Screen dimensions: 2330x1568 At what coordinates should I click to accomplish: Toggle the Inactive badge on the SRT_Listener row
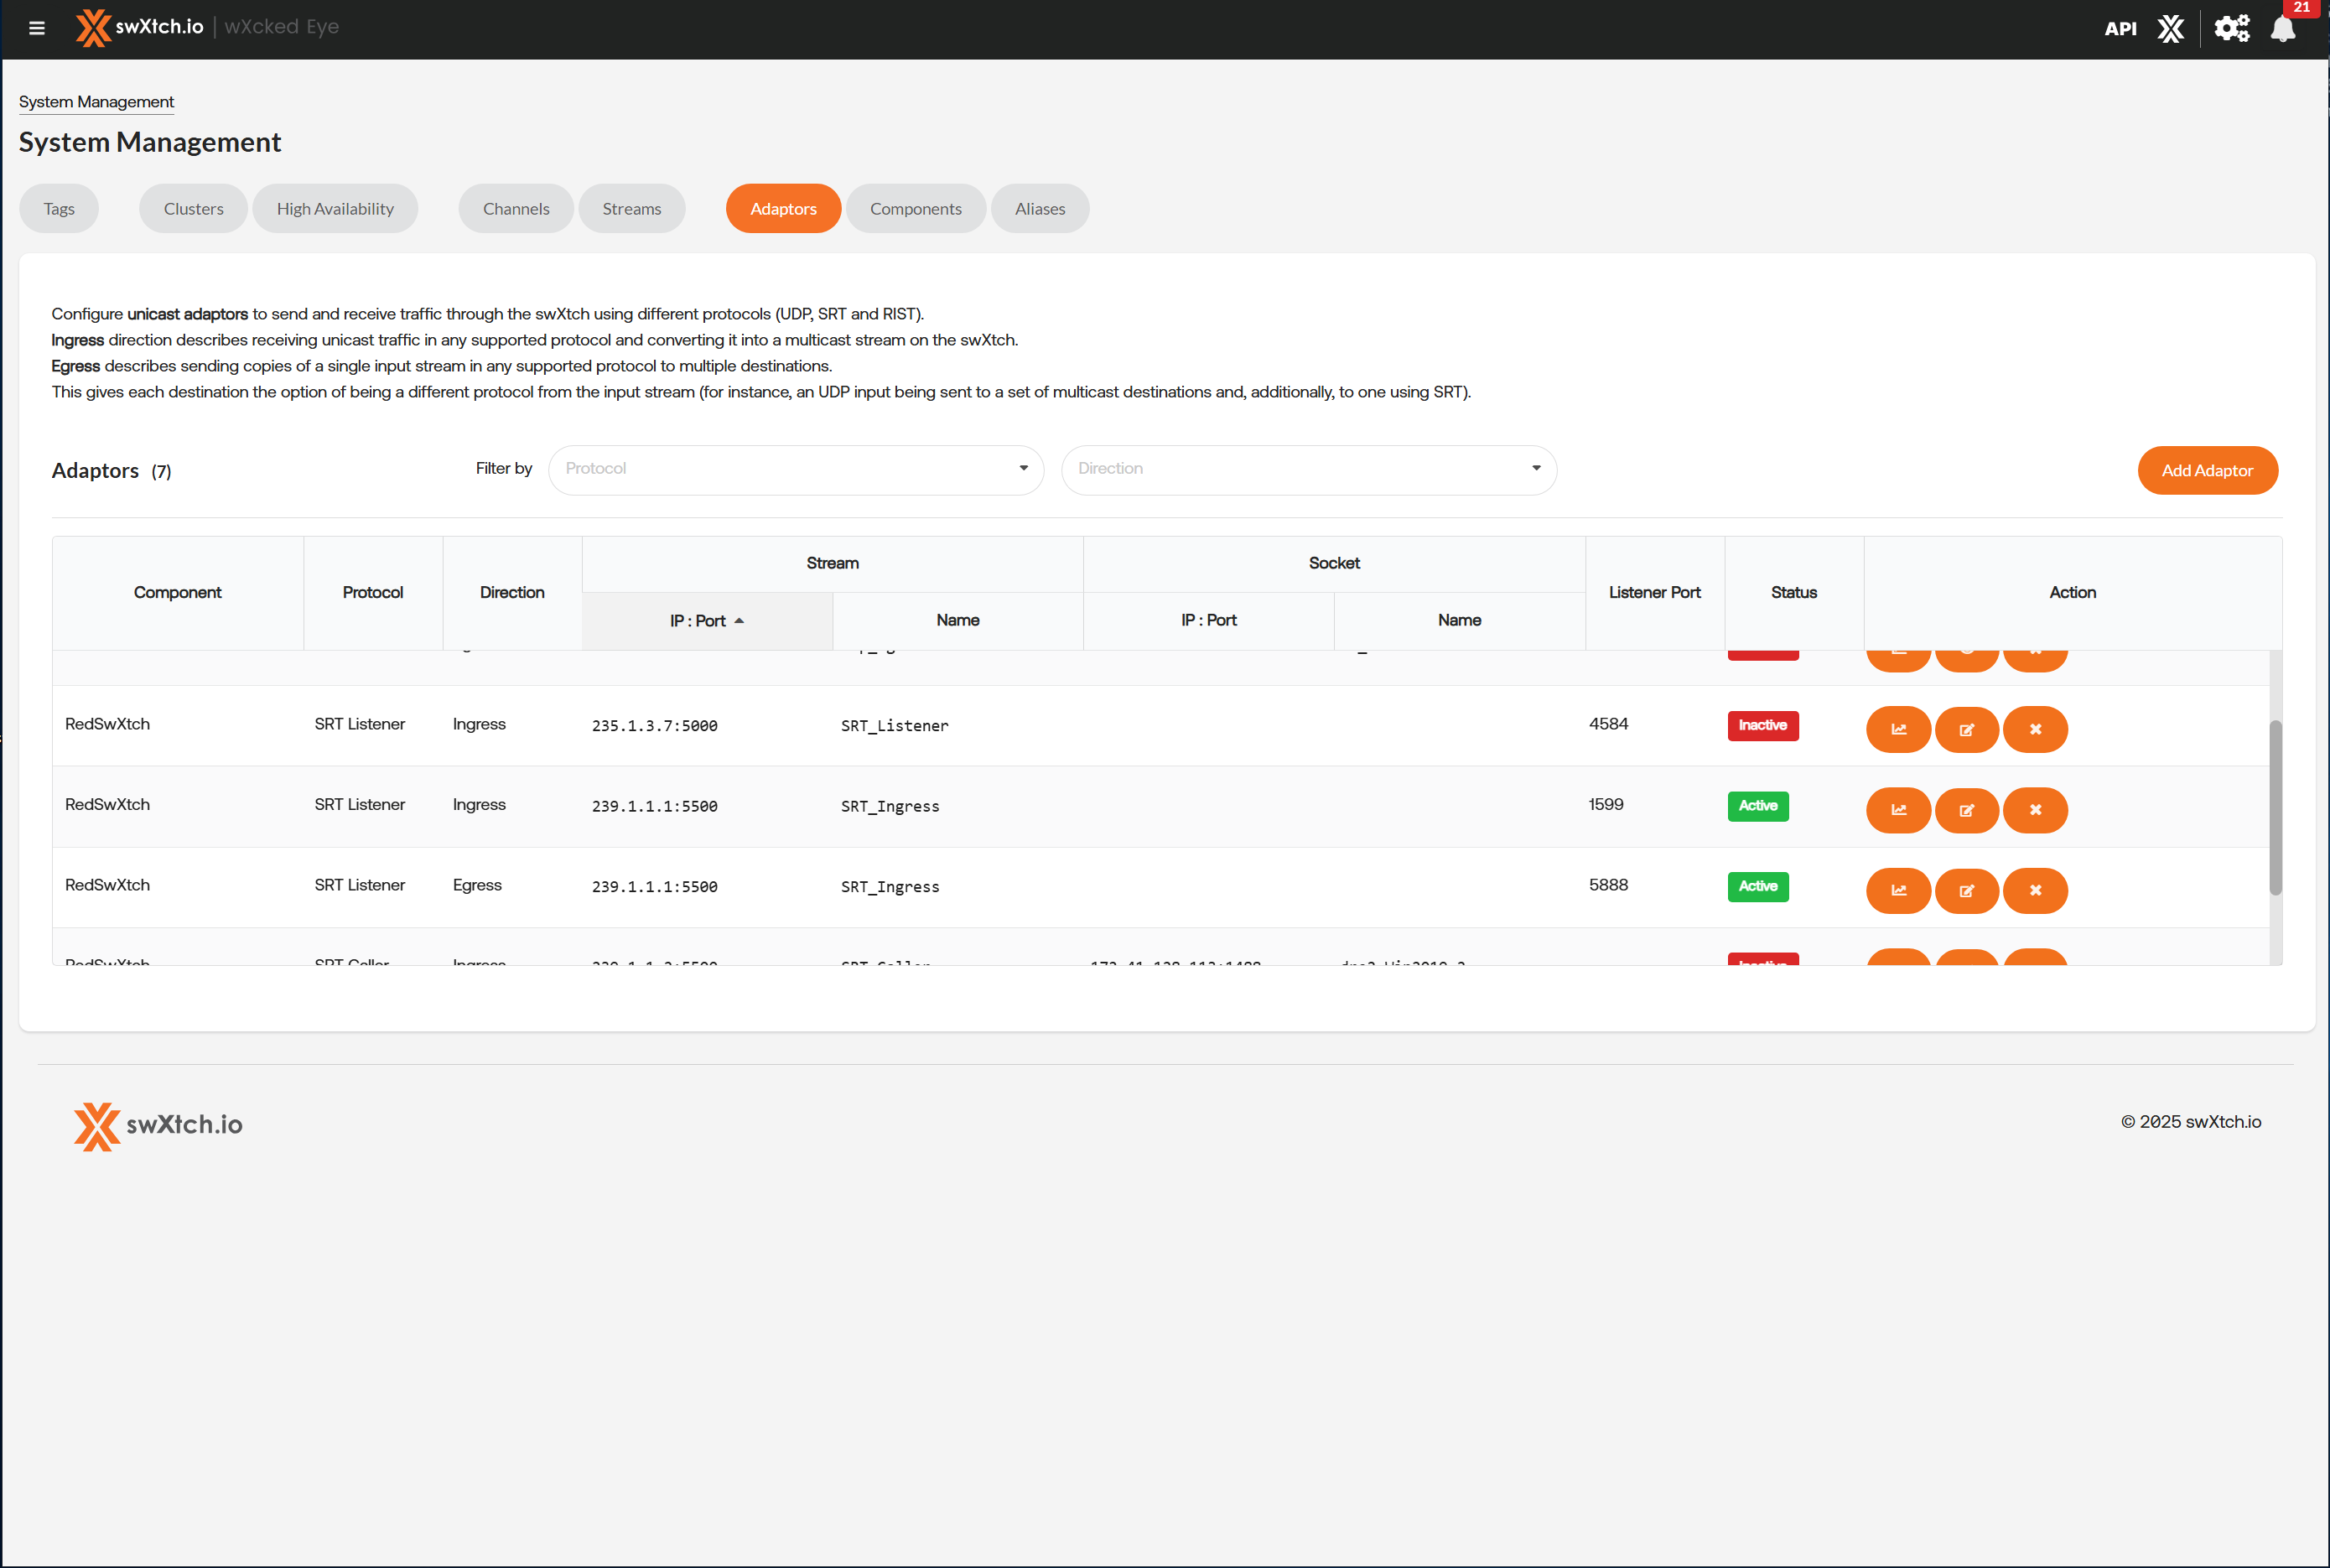pos(1763,725)
